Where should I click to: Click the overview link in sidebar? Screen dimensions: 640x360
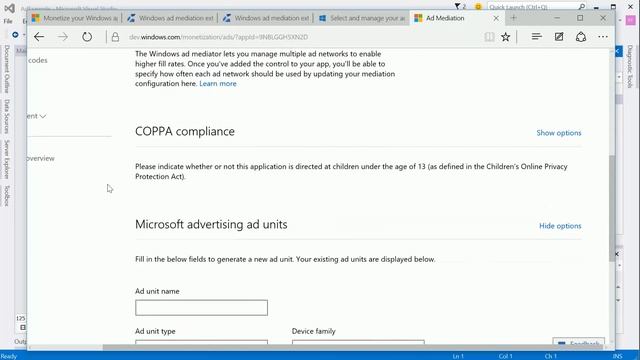[x=40, y=158]
